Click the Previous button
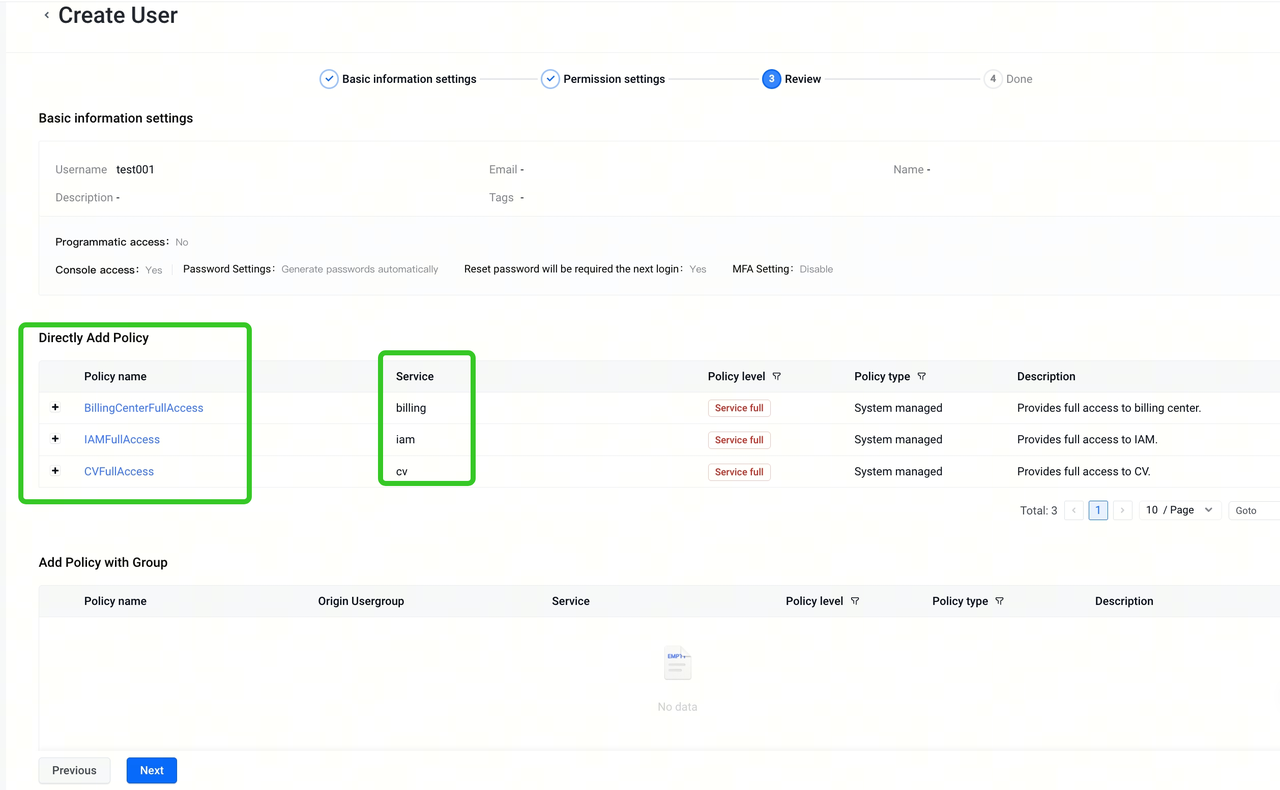The image size is (1280, 790). pos(74,770)
